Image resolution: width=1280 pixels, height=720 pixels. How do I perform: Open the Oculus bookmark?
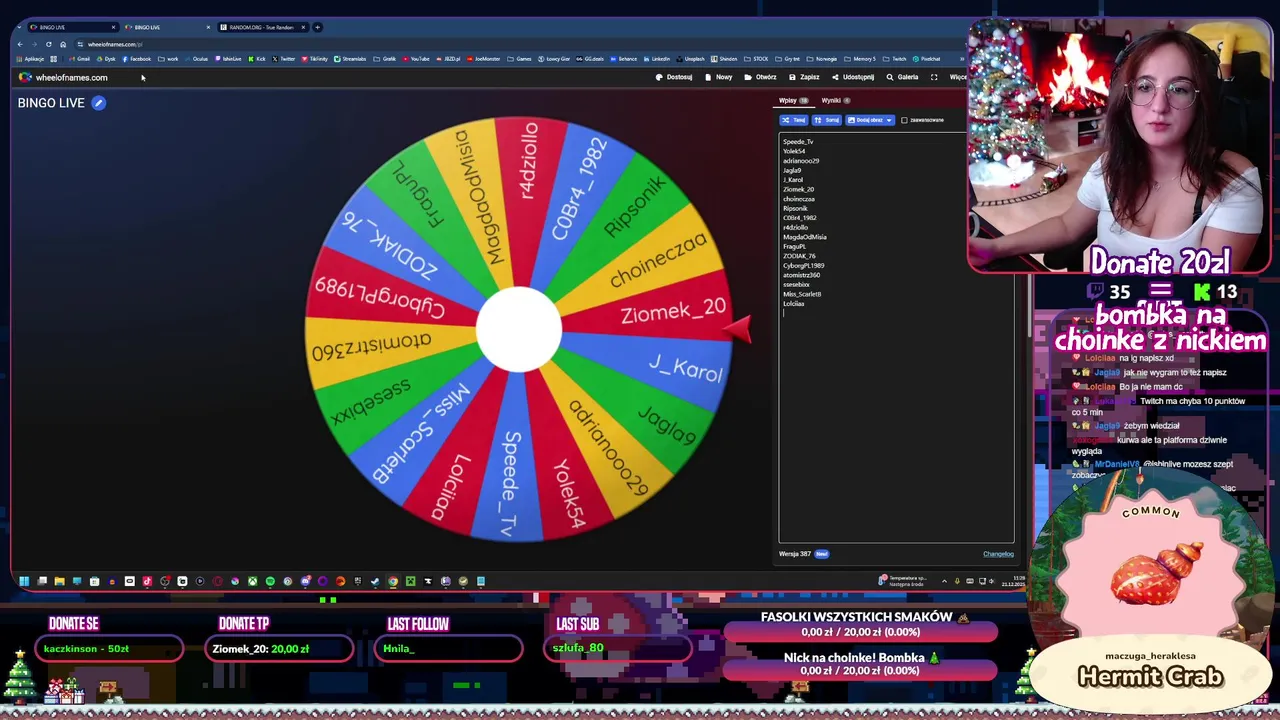[x=196, y=59]
